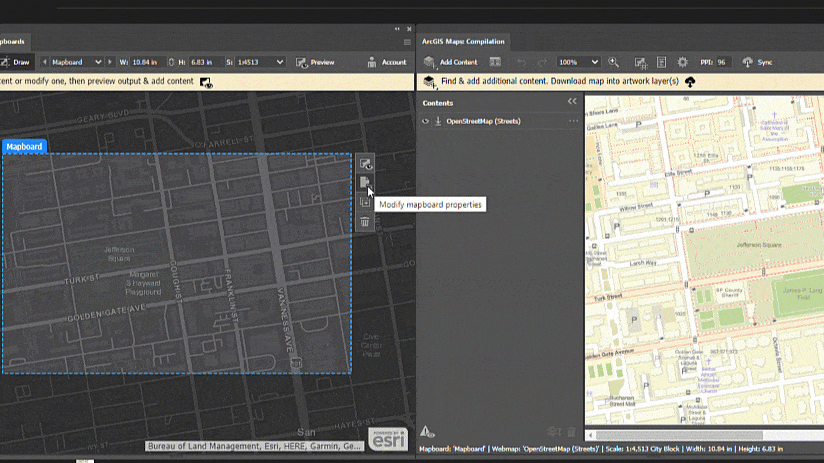Click the Sync button
This screenshot has width=824, height=463.
(x=757, y=62)
